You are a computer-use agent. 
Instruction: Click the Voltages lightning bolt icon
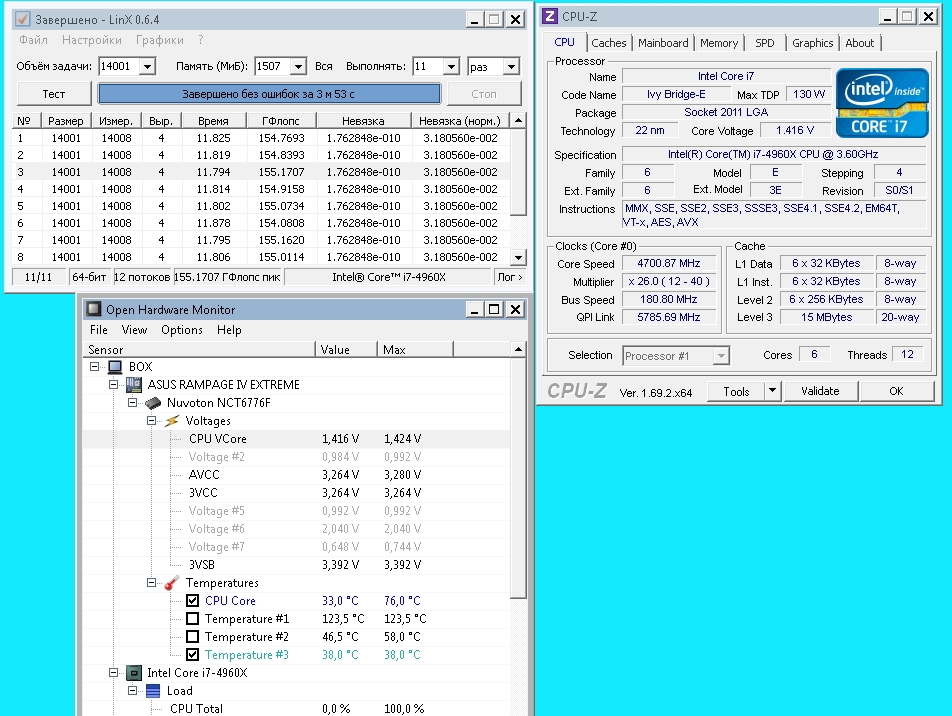(x=172, y=421)
